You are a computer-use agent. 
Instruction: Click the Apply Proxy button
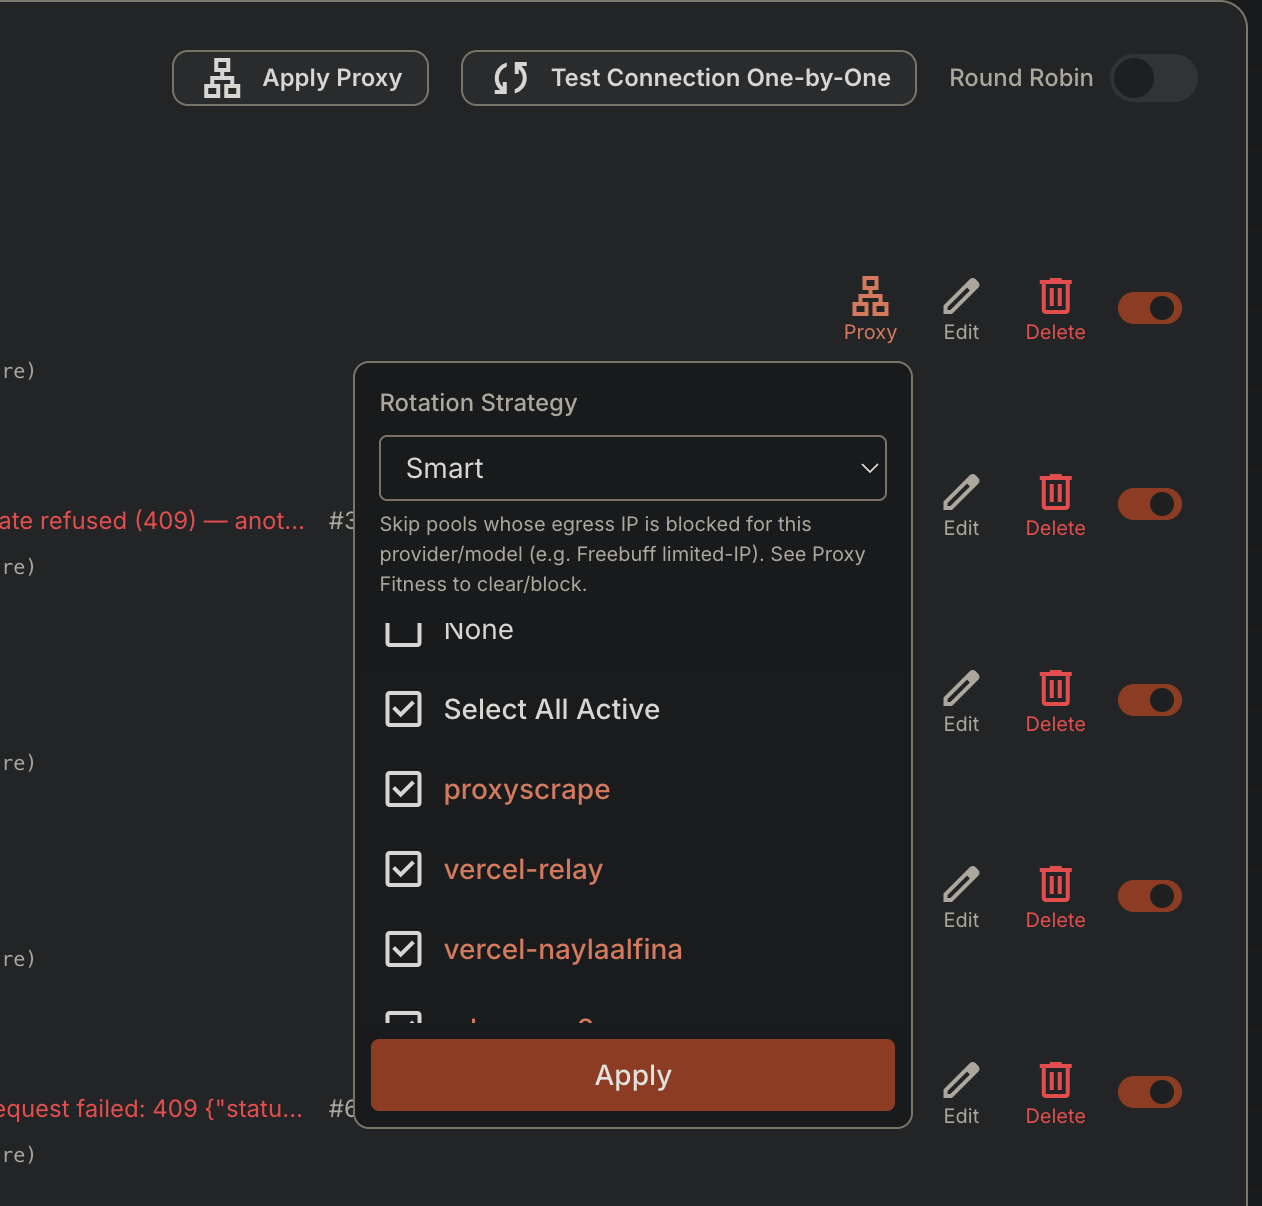300,78
